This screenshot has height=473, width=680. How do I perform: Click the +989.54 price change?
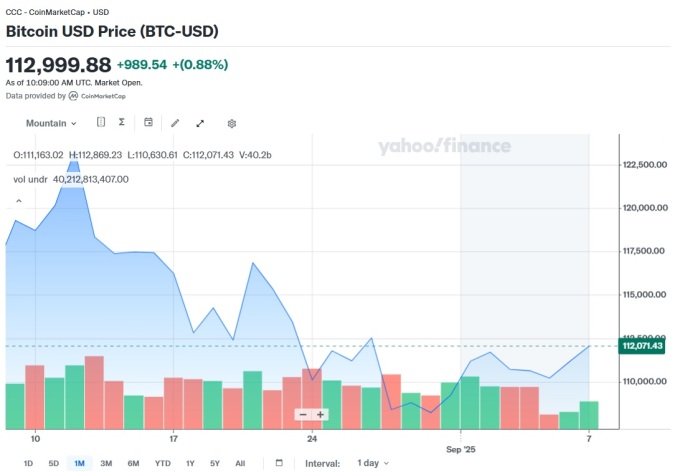pyautogui.click(x=141, y=65)
